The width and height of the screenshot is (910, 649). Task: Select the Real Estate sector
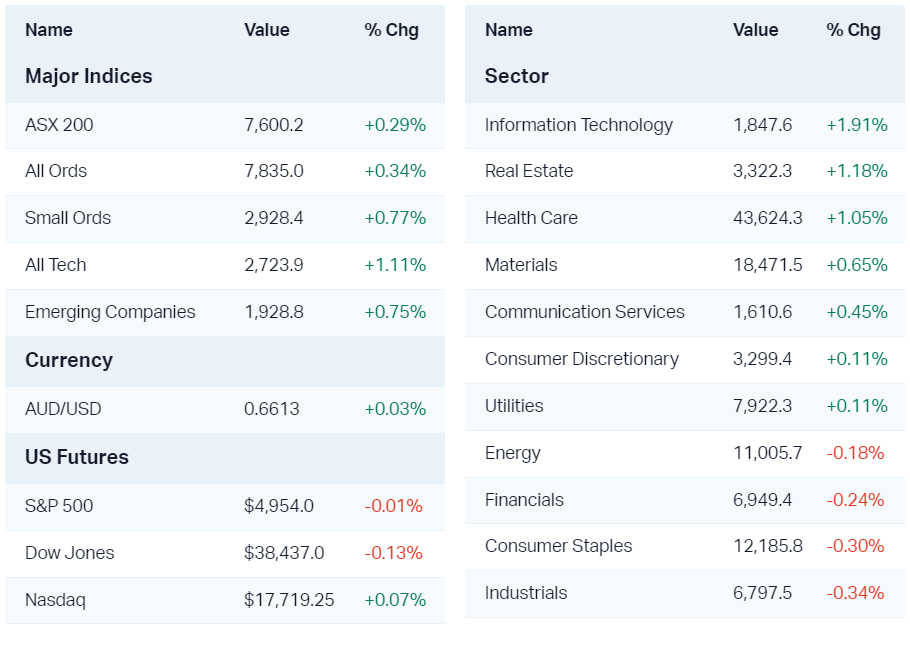[x=529, y=171]
